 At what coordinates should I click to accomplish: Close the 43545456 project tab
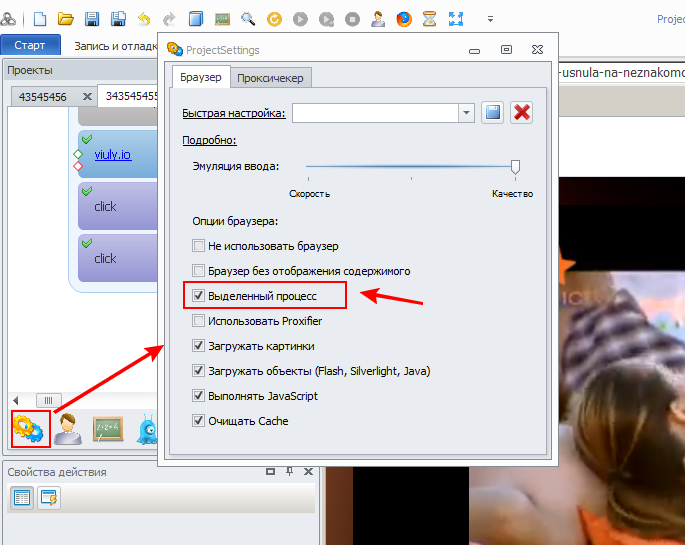coord(87,96)
